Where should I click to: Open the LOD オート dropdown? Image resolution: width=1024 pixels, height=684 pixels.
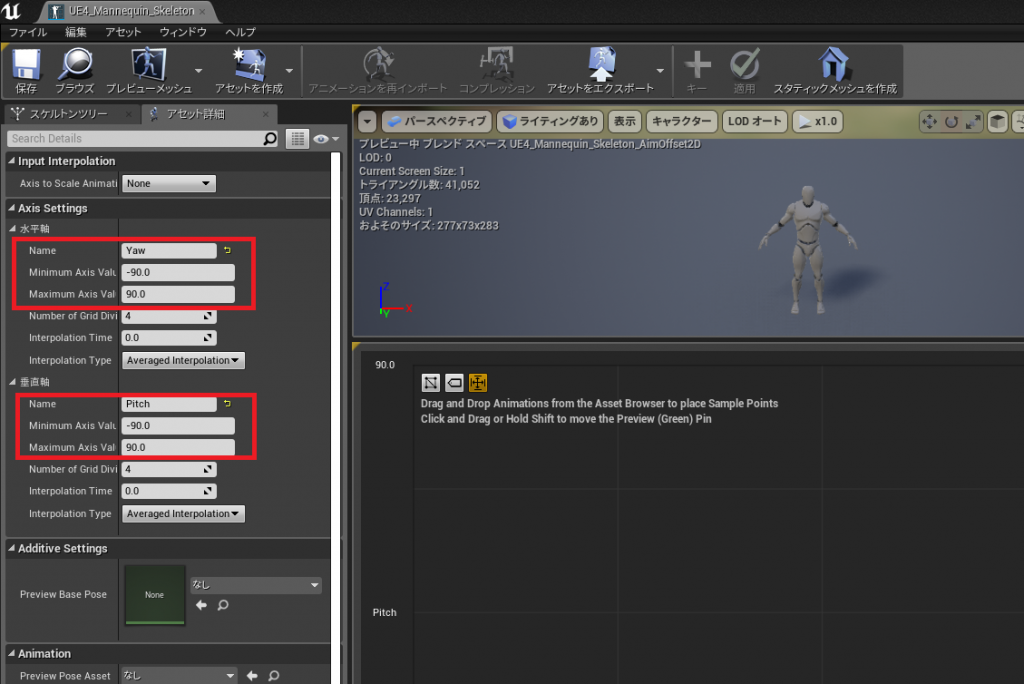point(754,121)
